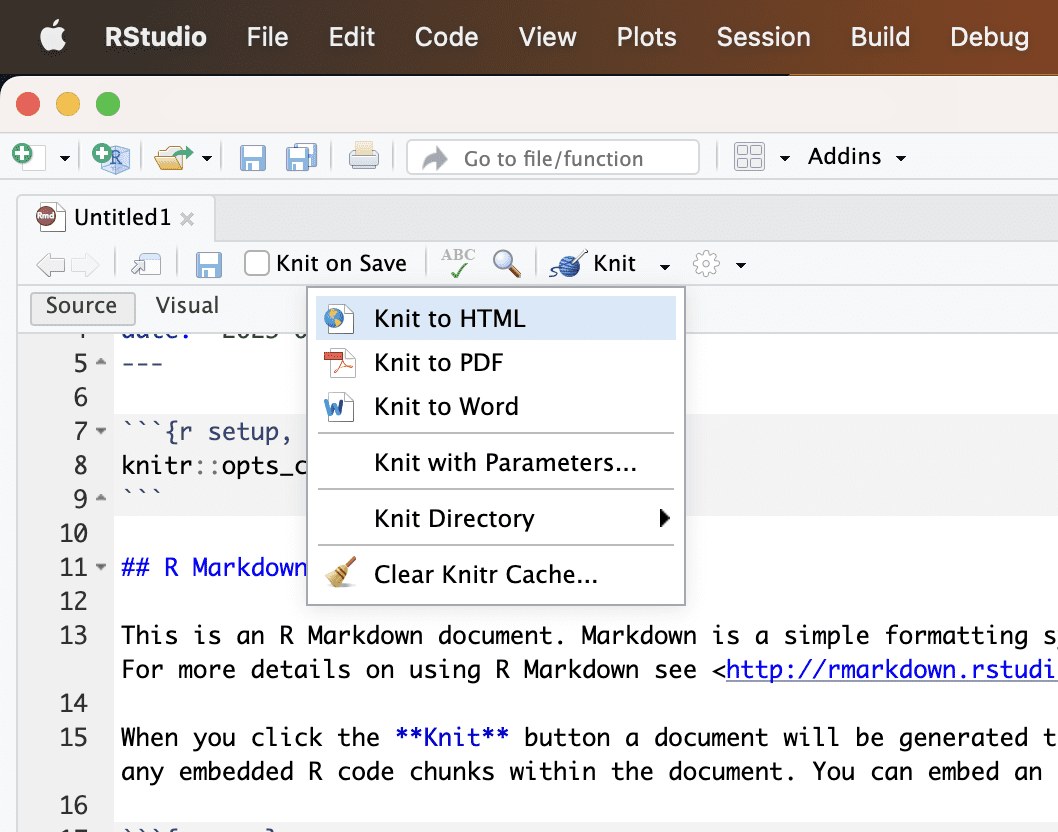Open the File menu
This screenshot has height=832, width=1058.
267,37
